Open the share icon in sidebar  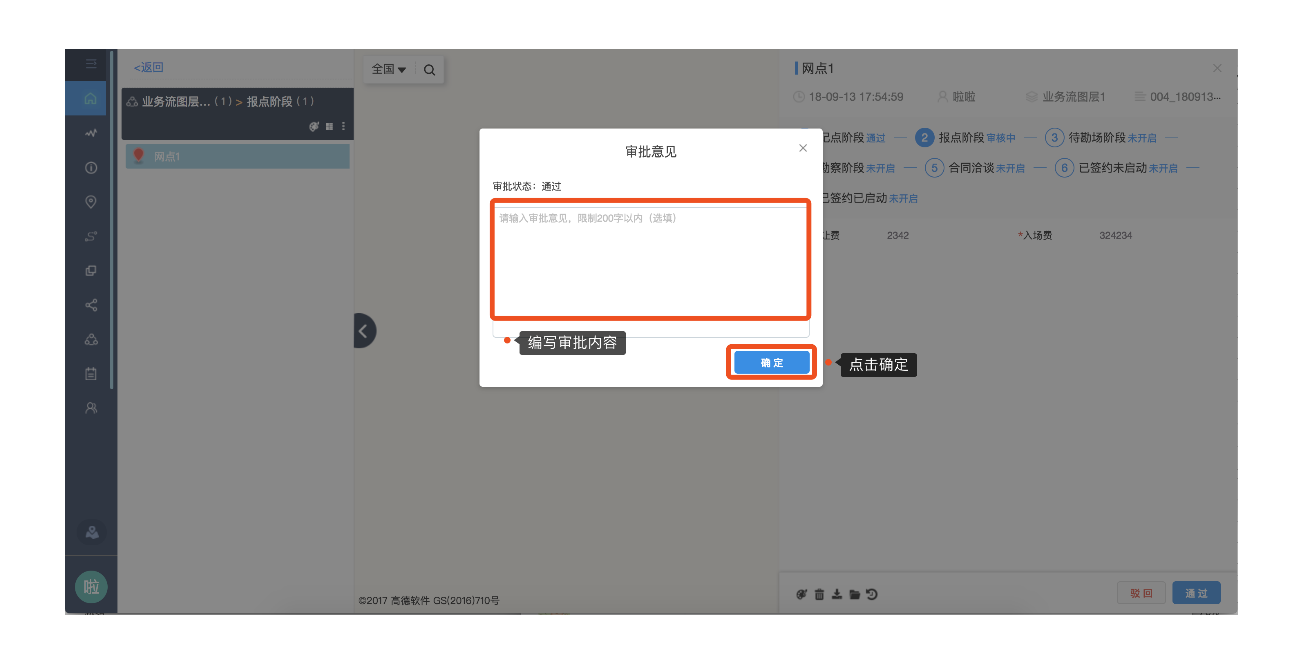91,305
